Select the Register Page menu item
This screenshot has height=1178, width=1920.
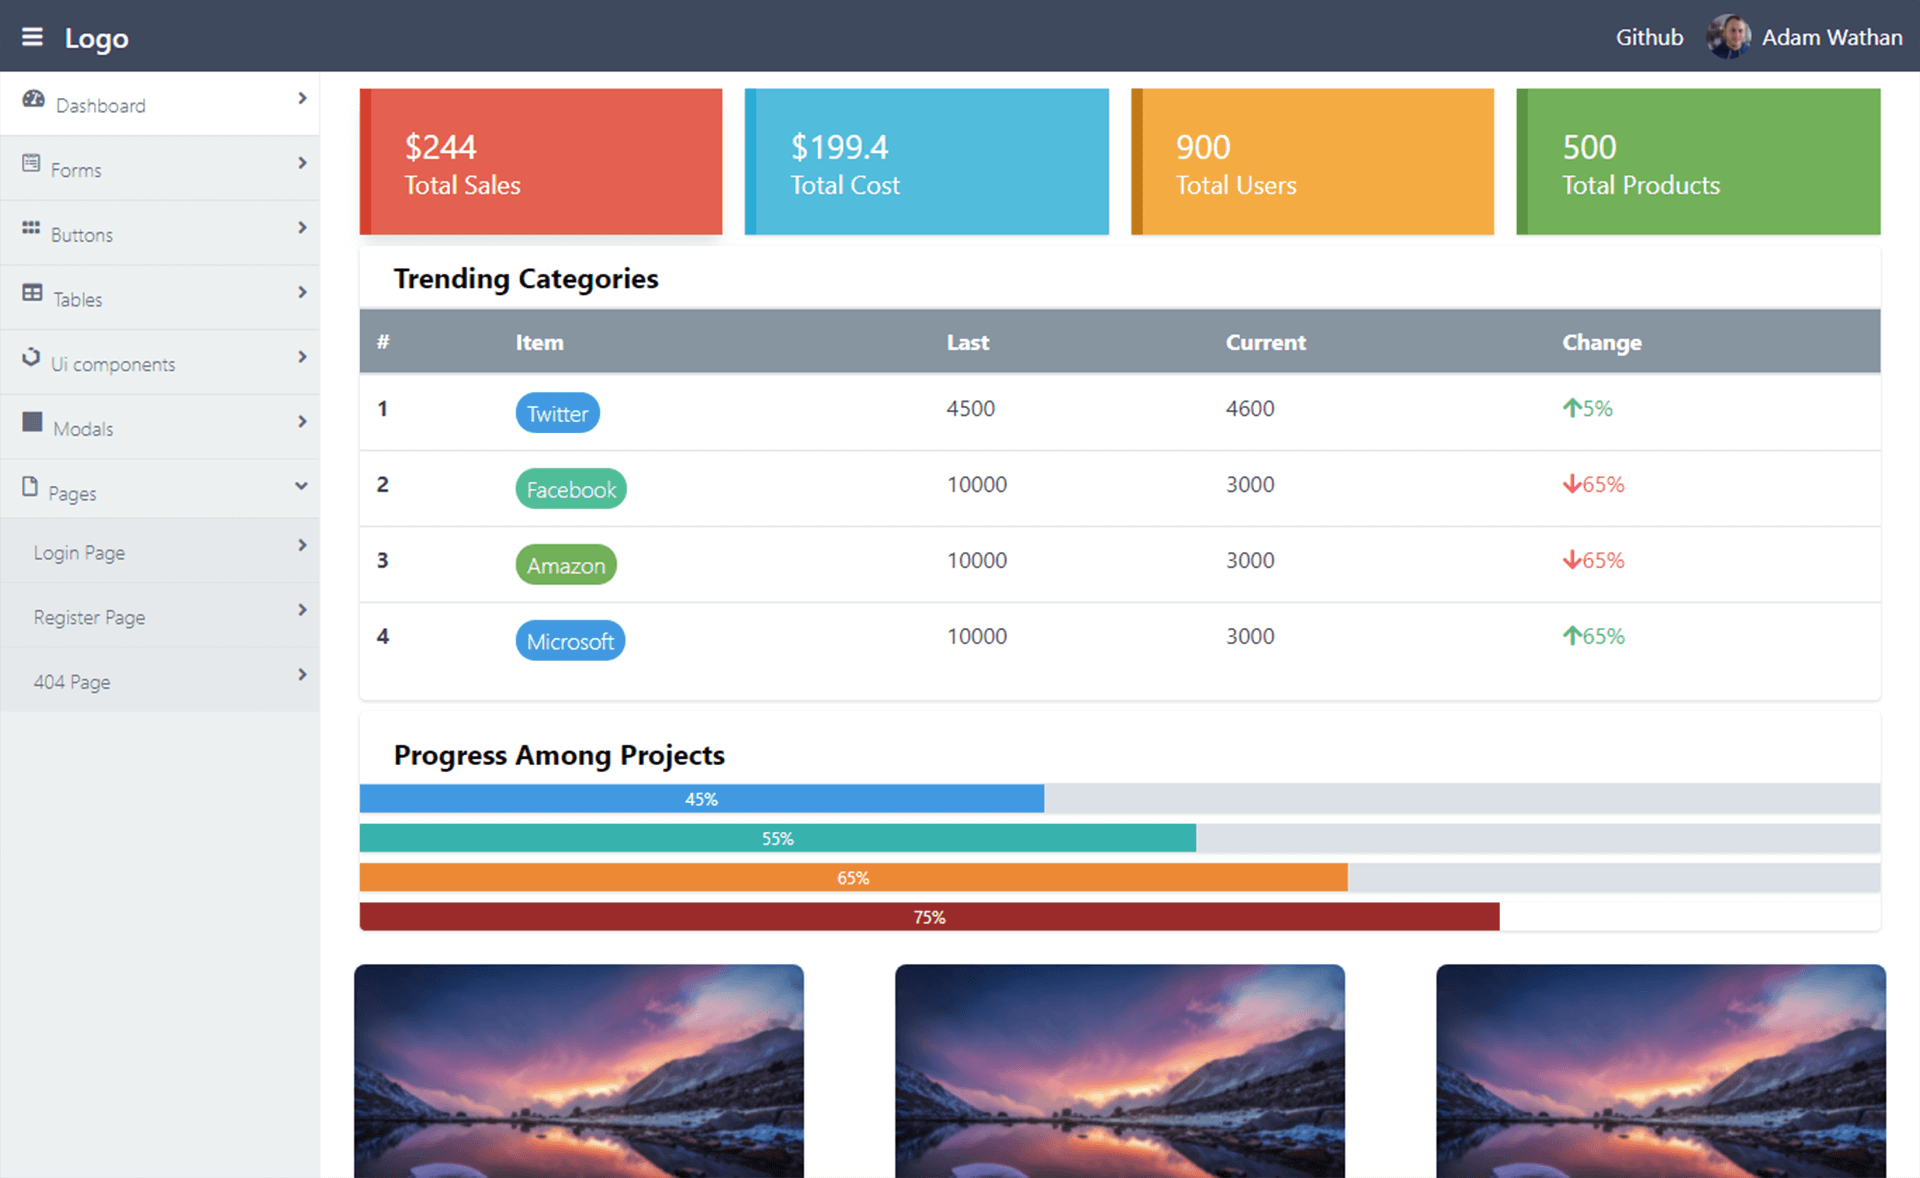coord(89,616)
